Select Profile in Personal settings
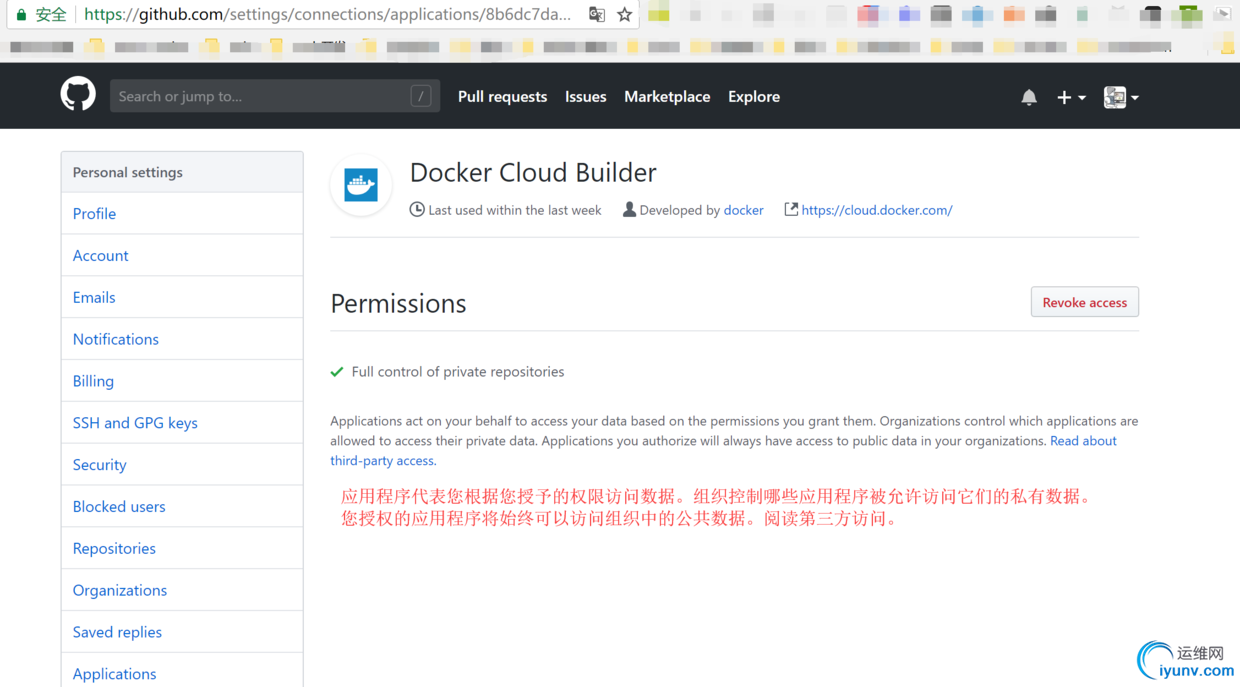Screen dimensions: 1240x687 point(182,213)
